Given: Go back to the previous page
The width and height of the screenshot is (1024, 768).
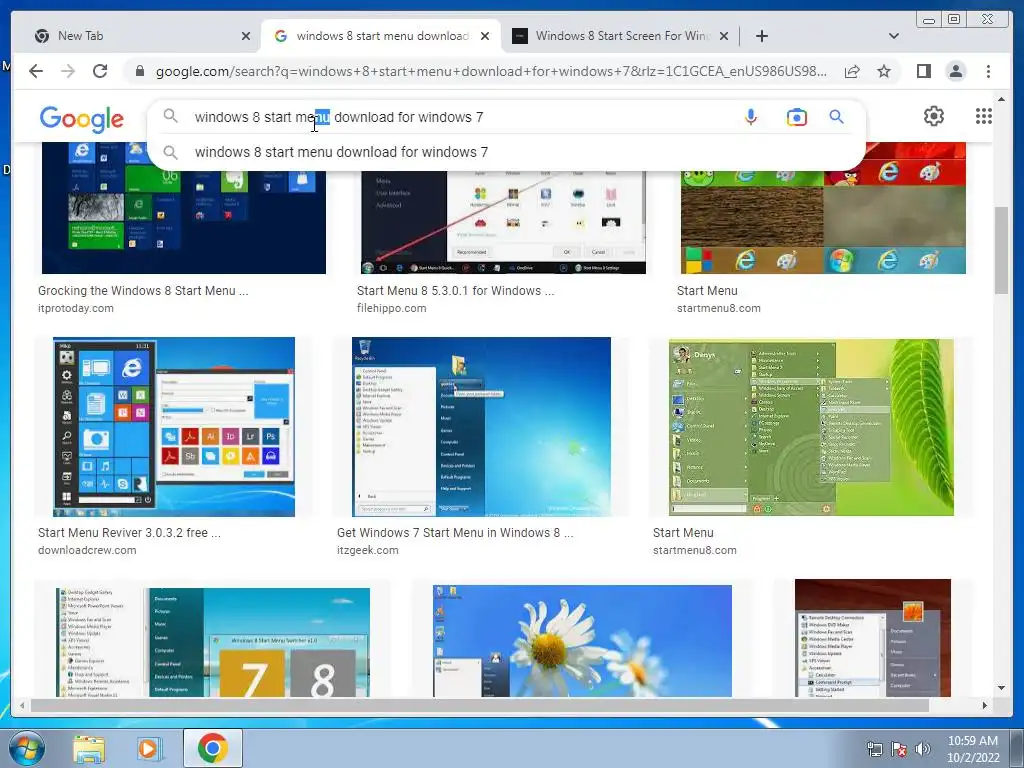Looking at the screenshot, I should [36, 71].
